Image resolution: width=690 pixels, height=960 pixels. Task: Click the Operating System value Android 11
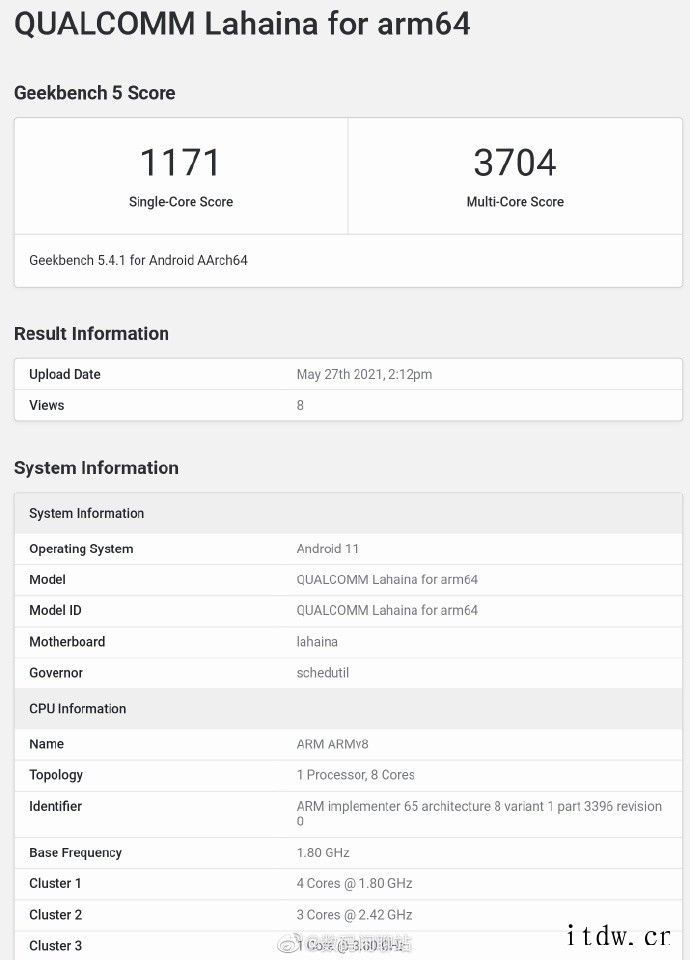coord(328,548)
